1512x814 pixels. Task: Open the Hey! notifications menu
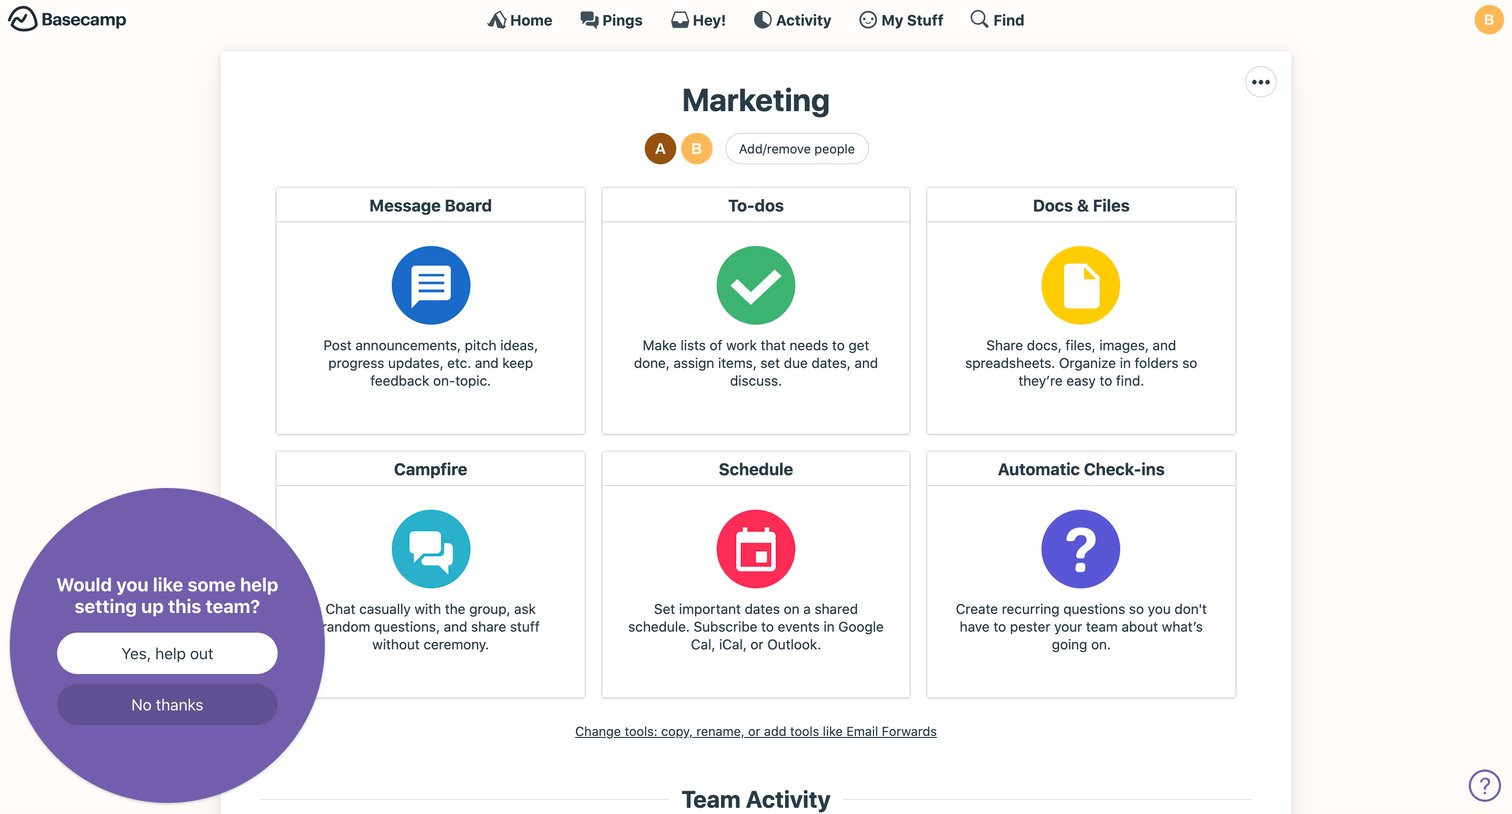point(698,20)
